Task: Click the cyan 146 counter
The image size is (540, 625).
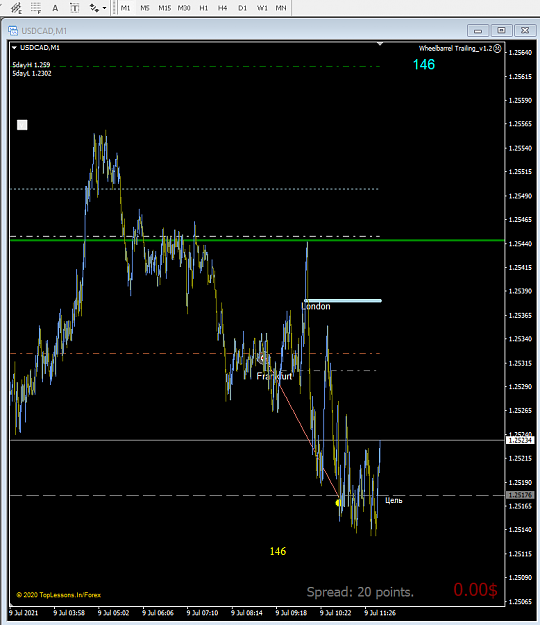Action: [424, 65]
